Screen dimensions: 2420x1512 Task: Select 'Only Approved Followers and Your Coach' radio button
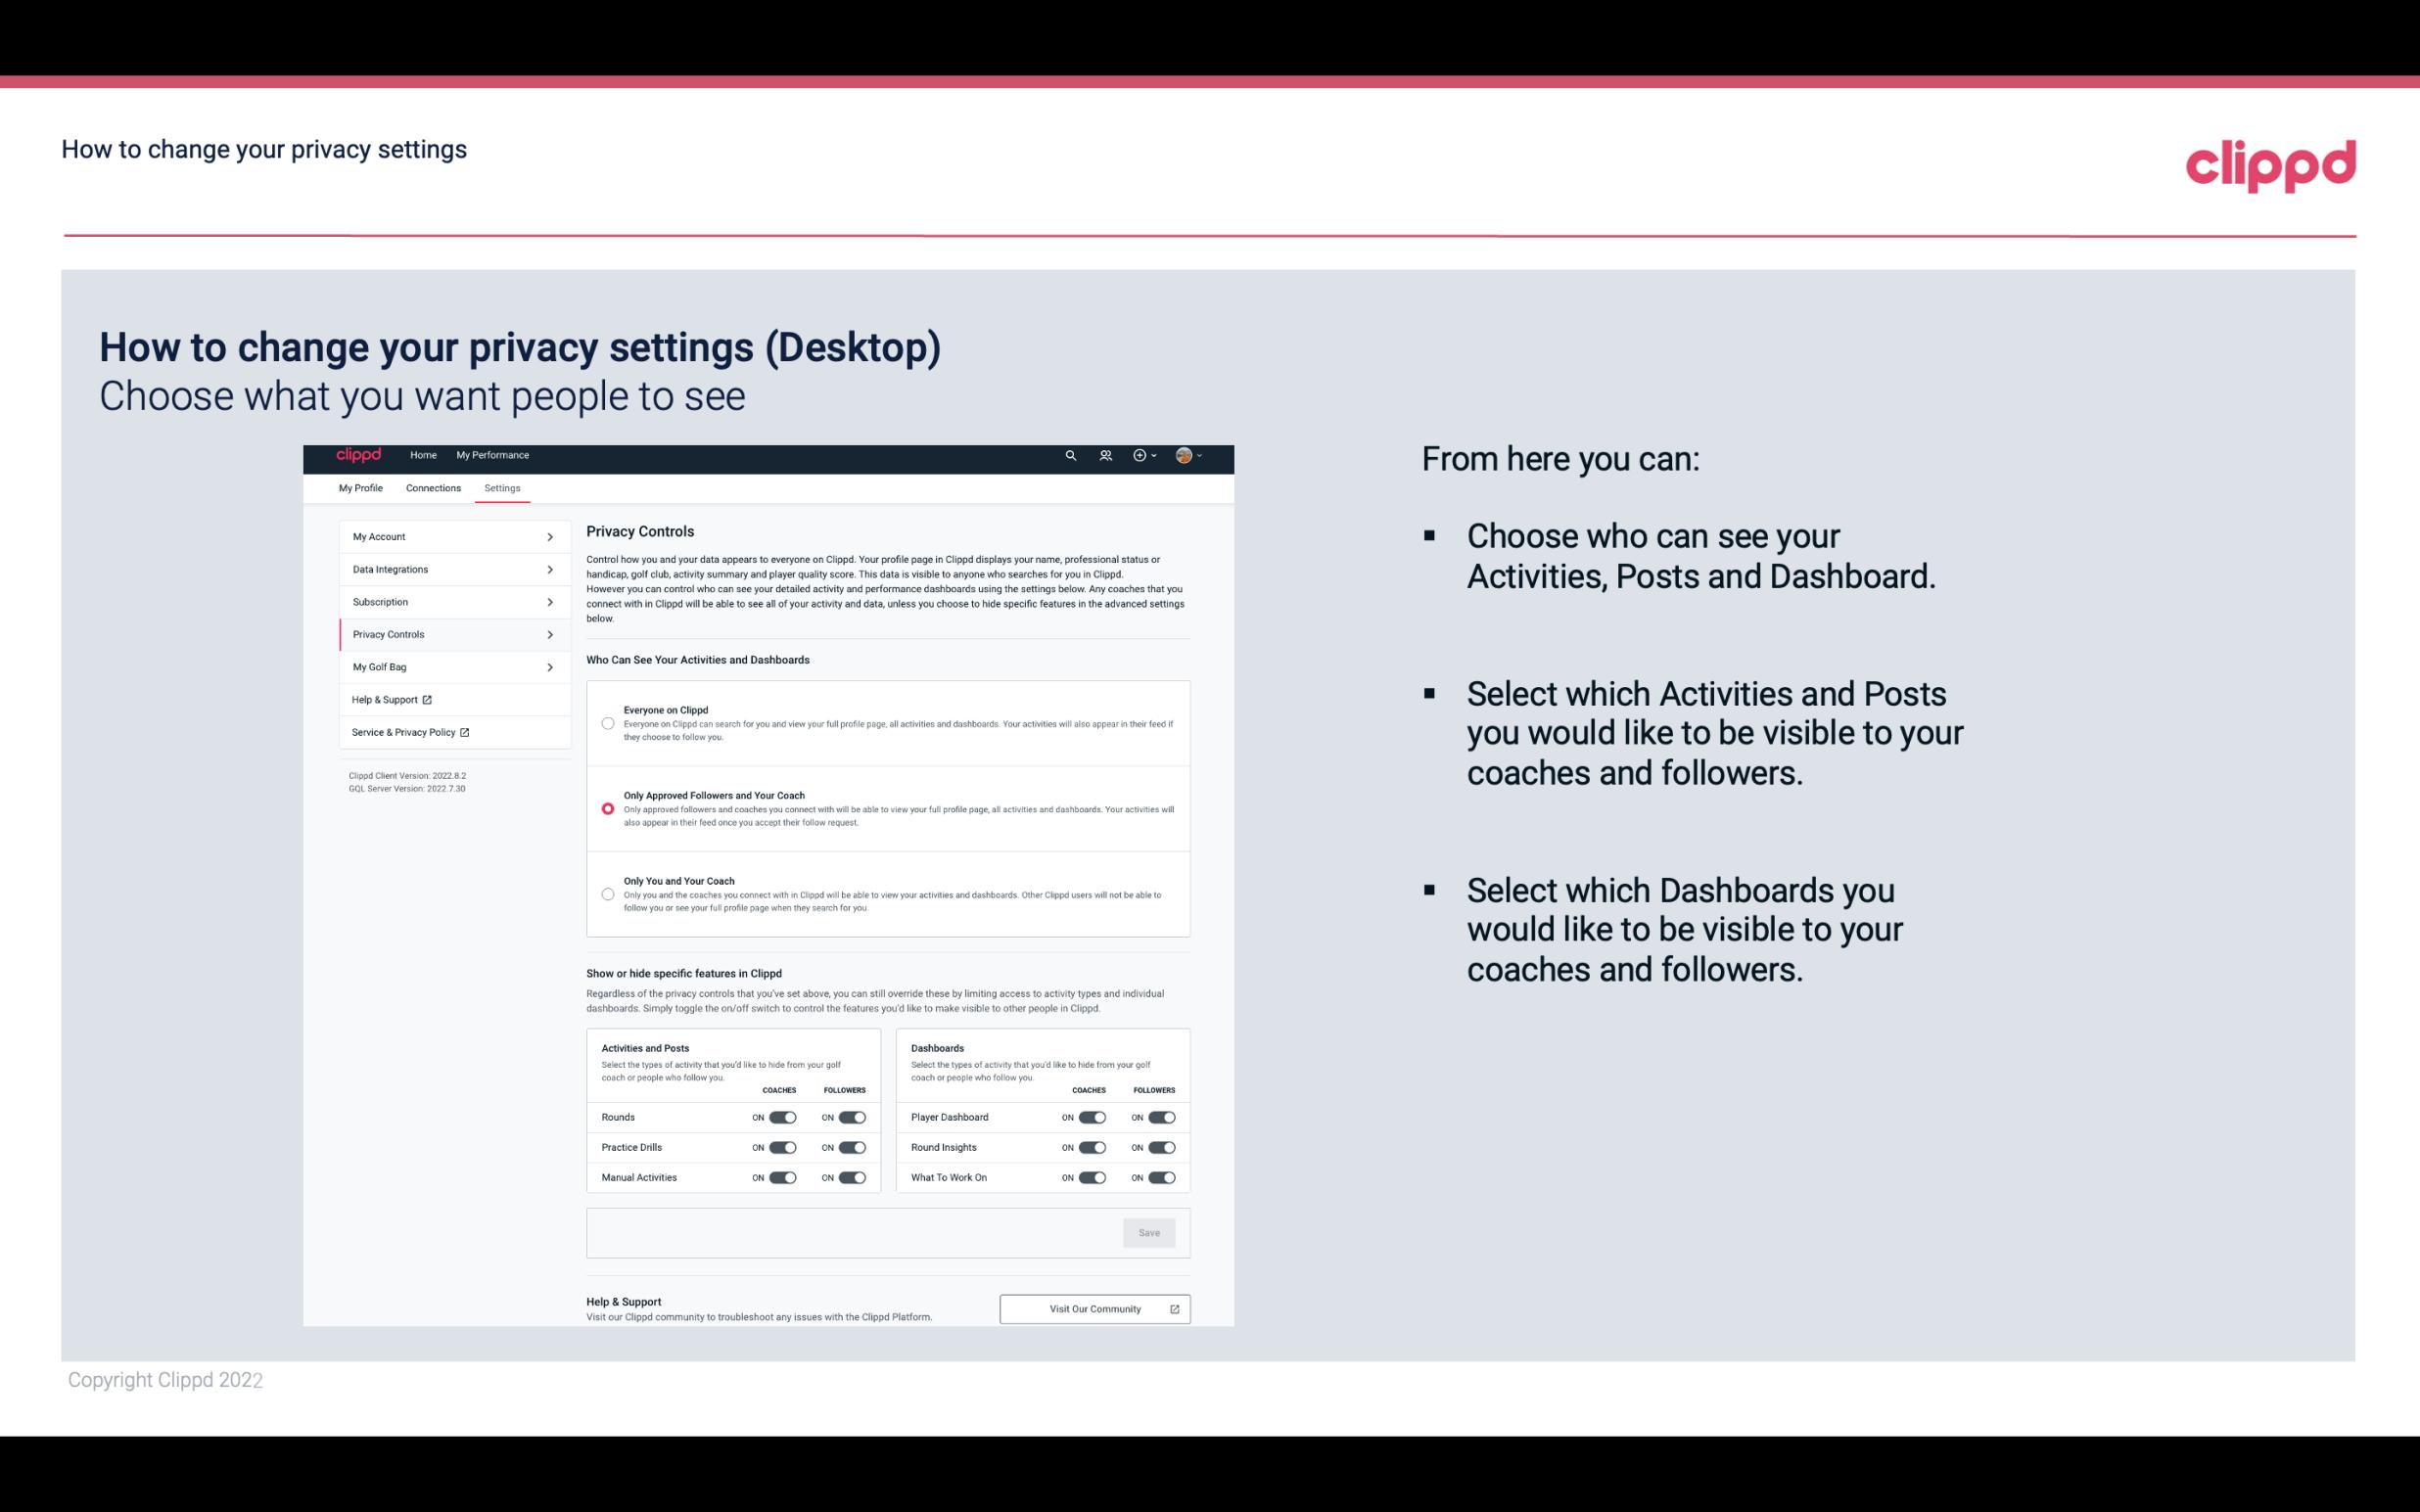click(x=608, y=808)
